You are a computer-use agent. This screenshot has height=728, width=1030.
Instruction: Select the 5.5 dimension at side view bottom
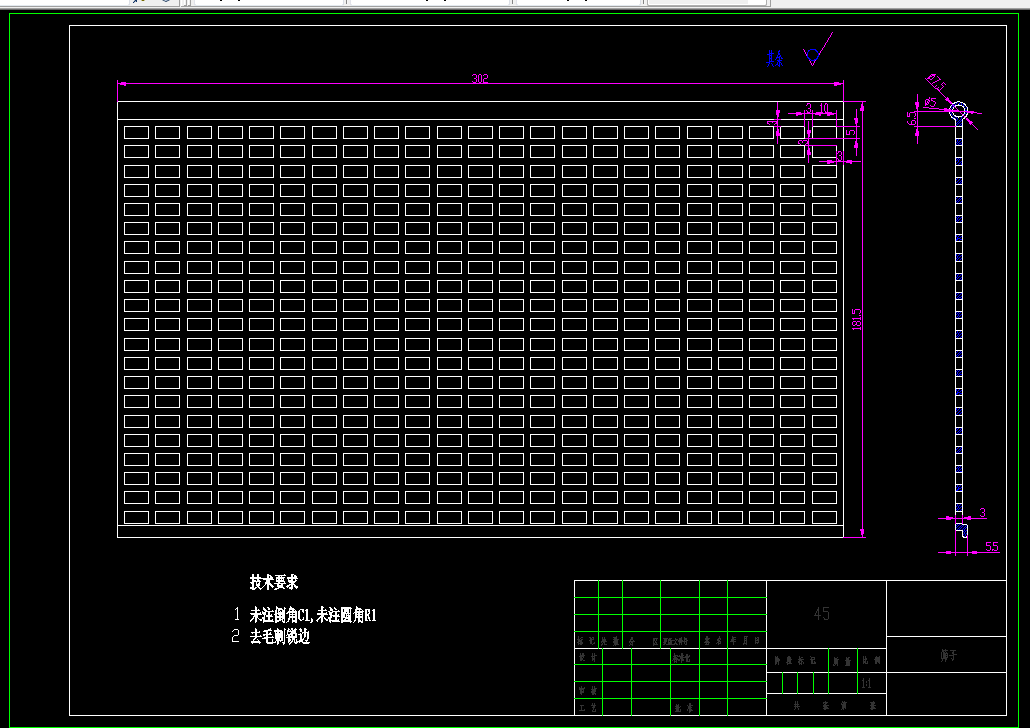pyautogui.click(x=991, y=546)
